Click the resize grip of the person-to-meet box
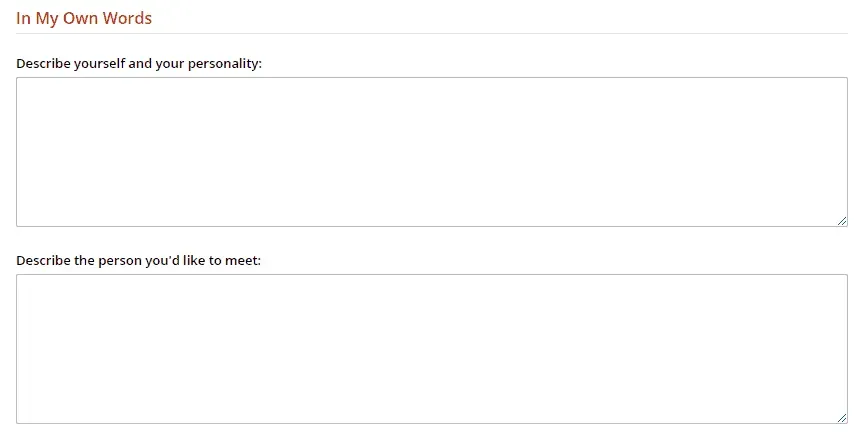 coord(842,418)
